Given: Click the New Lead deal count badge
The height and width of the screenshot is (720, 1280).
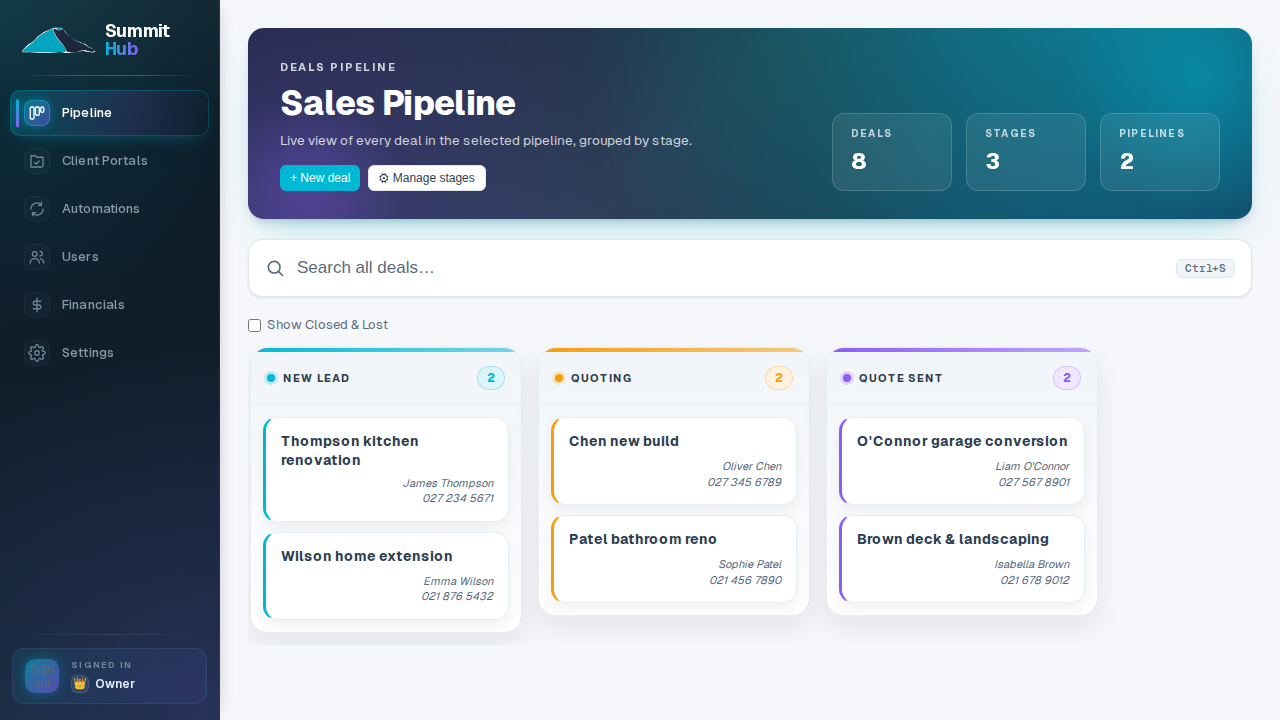Looking at the screenshot, I should pyautogui.click(x=491, y=378).
